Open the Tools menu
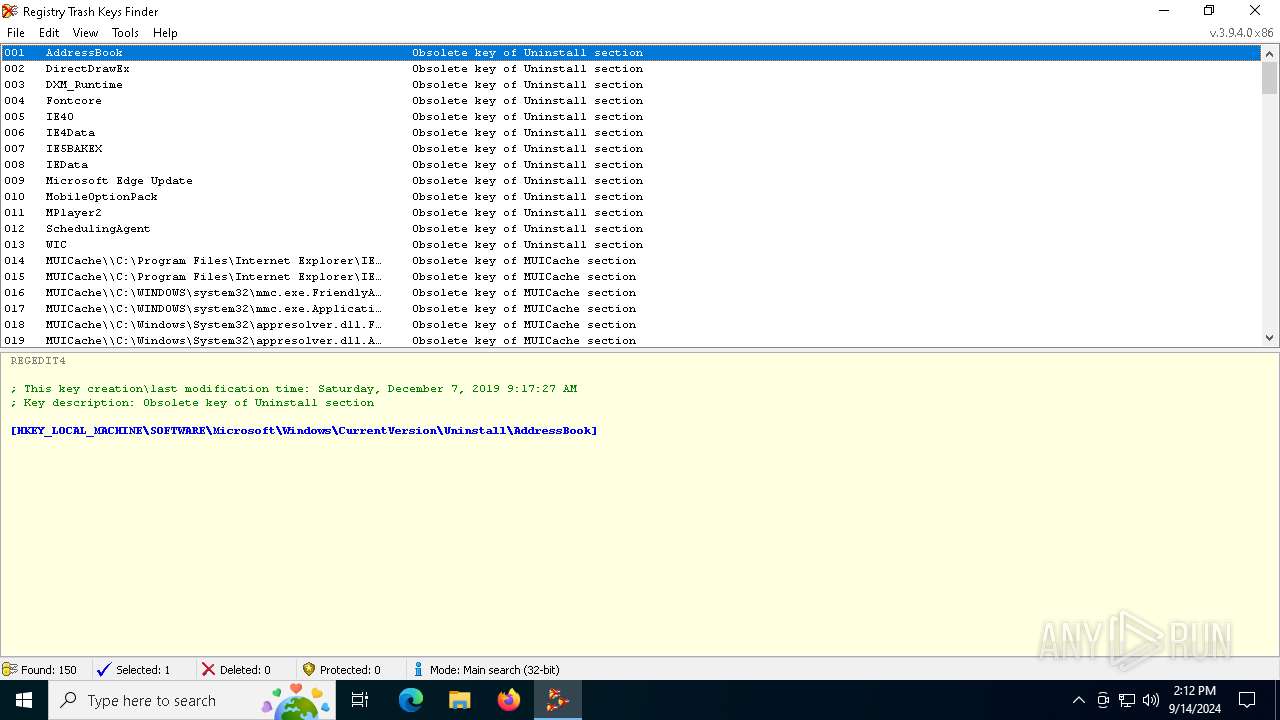Screen dimensions: 1280x720 click(x=125, y=33)
